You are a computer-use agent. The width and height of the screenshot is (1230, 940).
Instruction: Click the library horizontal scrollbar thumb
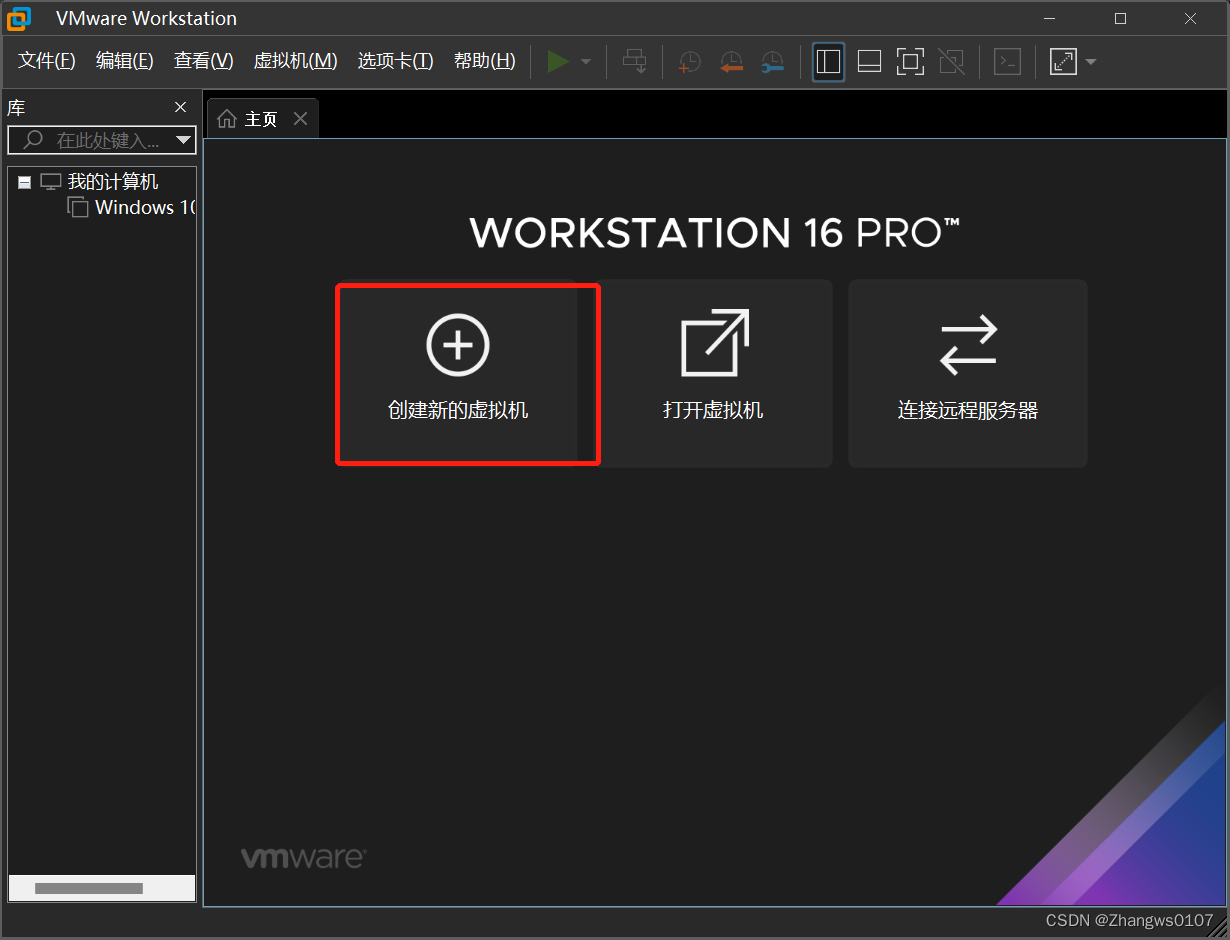[x=89, y=888]
